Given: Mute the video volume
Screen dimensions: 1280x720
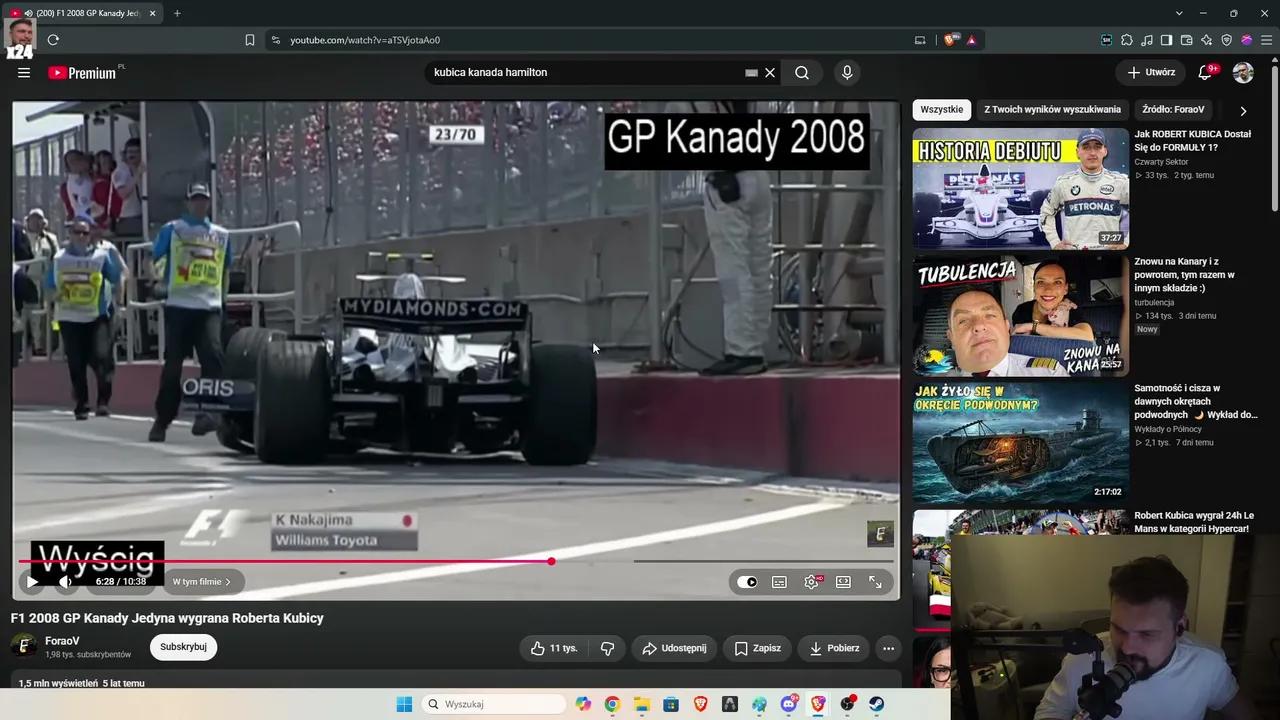Looking at the screenshot, I should [66, 581].
